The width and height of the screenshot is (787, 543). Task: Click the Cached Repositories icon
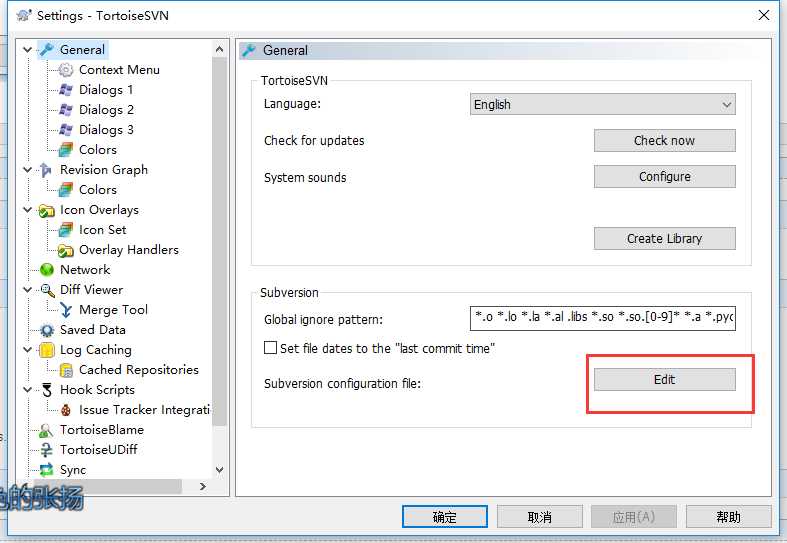[66, 370]
